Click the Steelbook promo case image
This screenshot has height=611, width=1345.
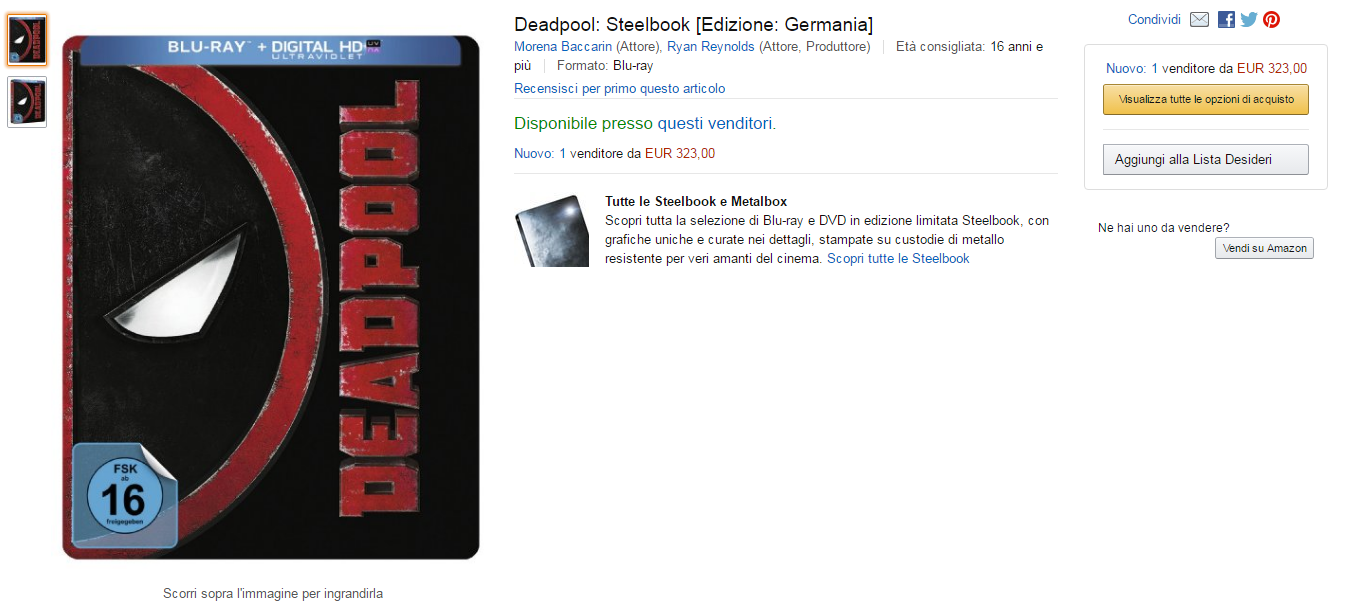[x=552, y=231]
